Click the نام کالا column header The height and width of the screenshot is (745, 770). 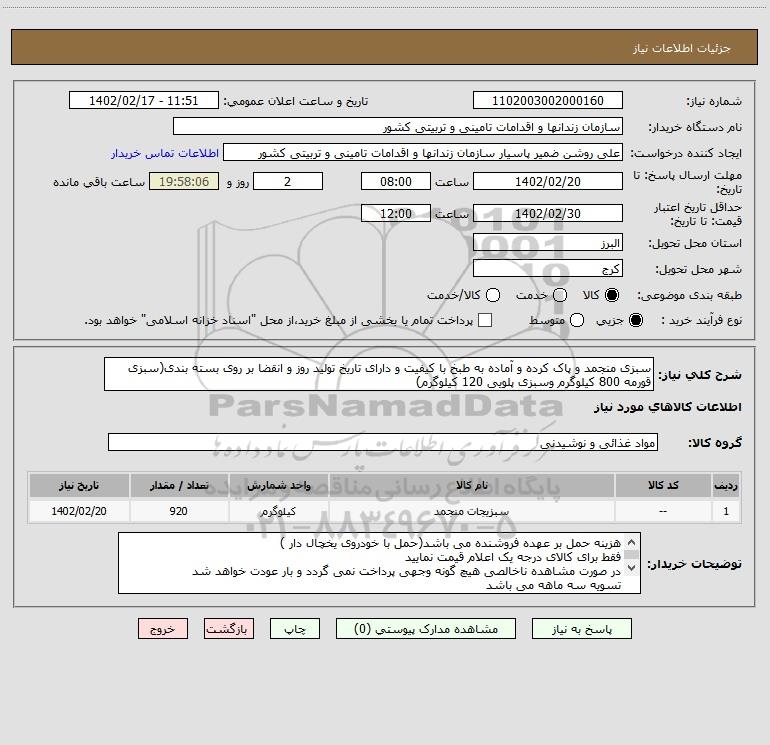(x=472, y=485)
